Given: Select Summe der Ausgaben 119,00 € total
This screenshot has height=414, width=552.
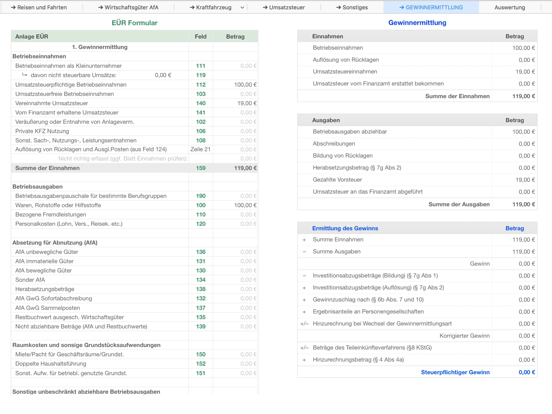Looking at the screenshot, I should click(523, 204).
